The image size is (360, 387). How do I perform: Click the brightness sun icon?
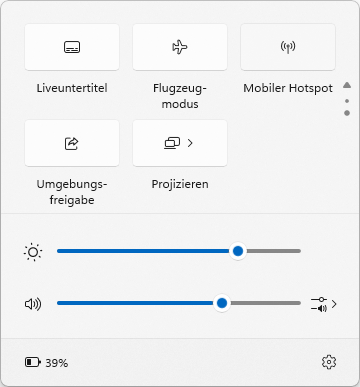pyautogui.click(x=33, y=252)
